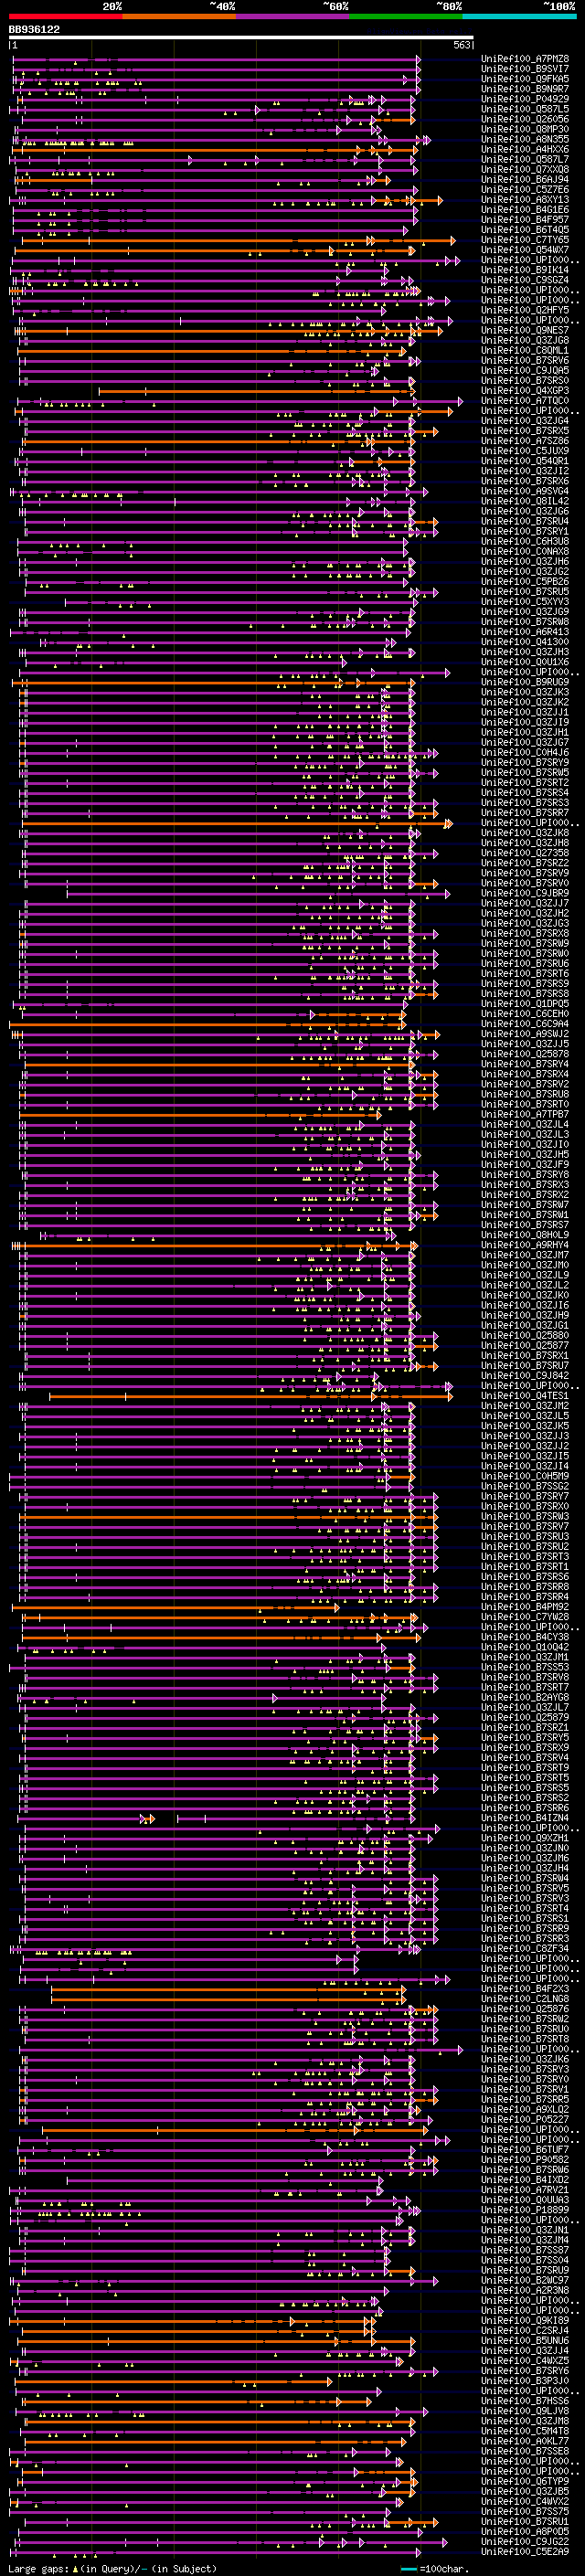Screen dimensions: 585x2576
Task: Select hit label UniRef100_C5JUX9
Action: tap(525, 451)
